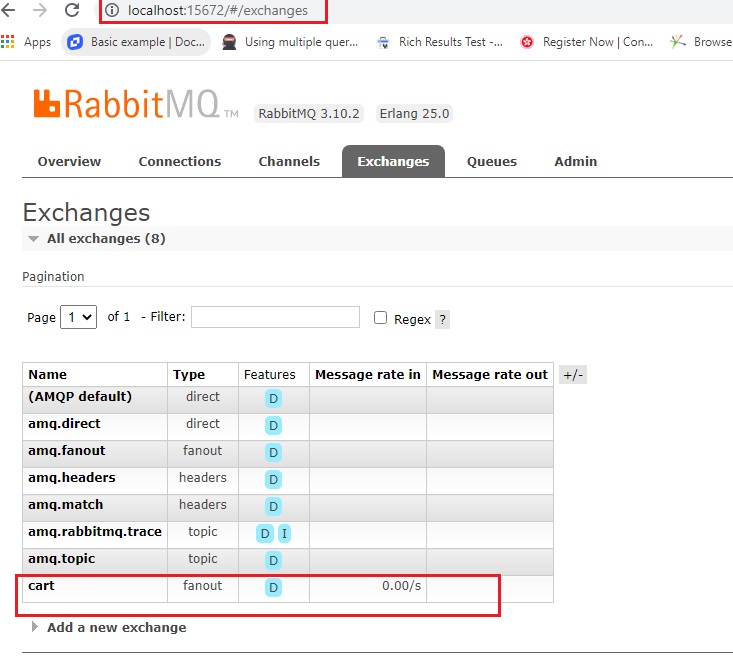Viewport: 733px width, 656px height.
Task: Click the Erlang 25.0 version label
Action: point(414,114)
